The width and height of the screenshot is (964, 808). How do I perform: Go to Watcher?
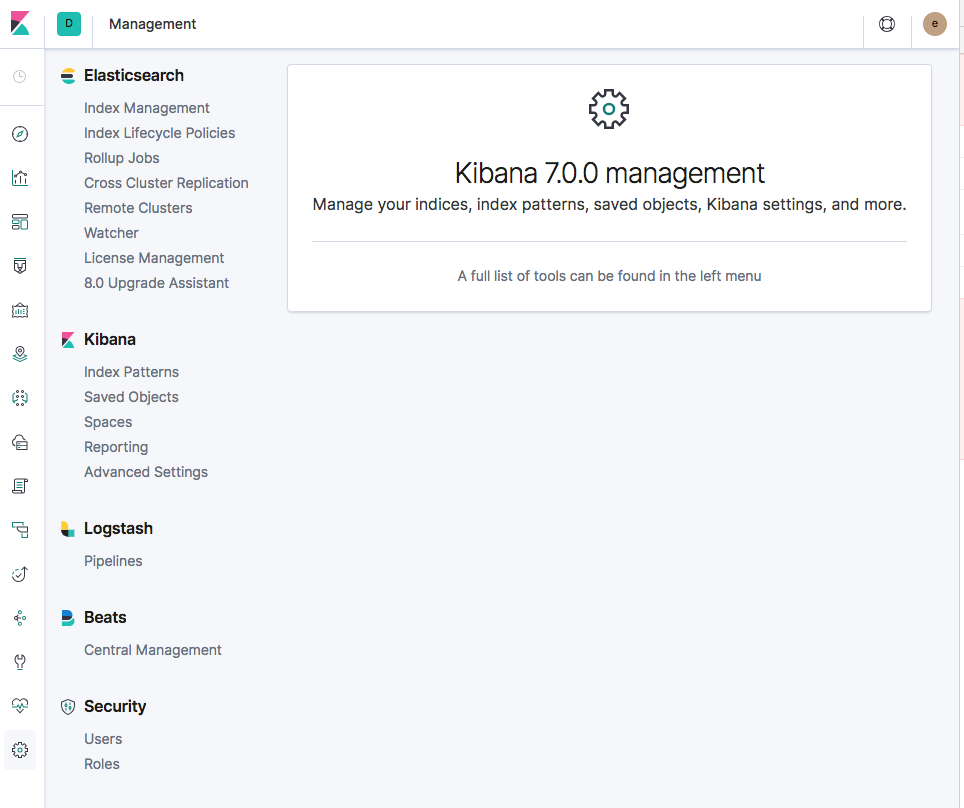click(111, 233)
